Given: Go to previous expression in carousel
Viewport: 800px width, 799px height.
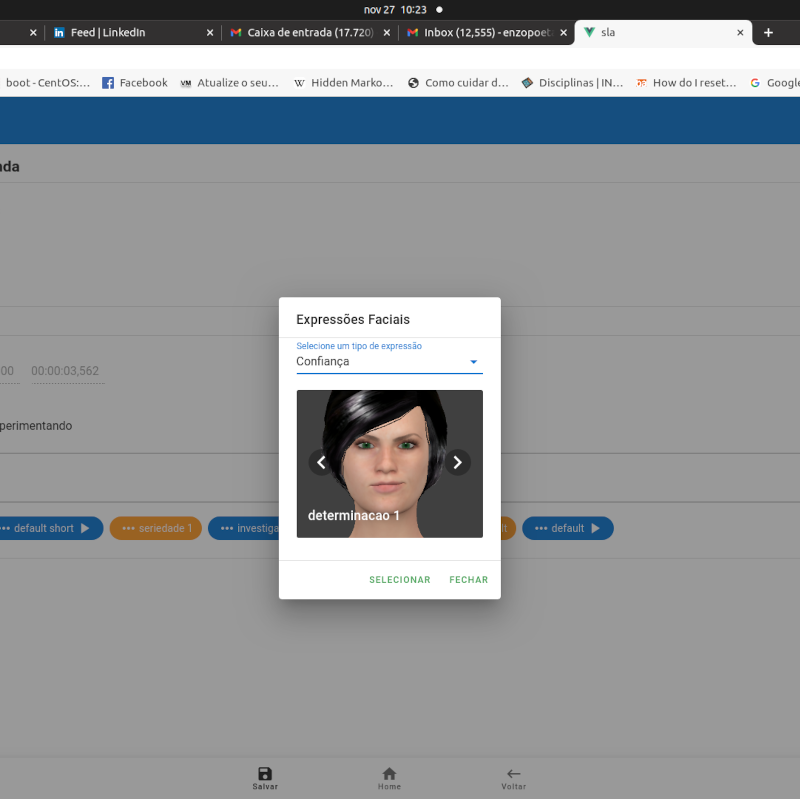Looking at the screenshot, I should pyautogui.click(x=321, y=462).
